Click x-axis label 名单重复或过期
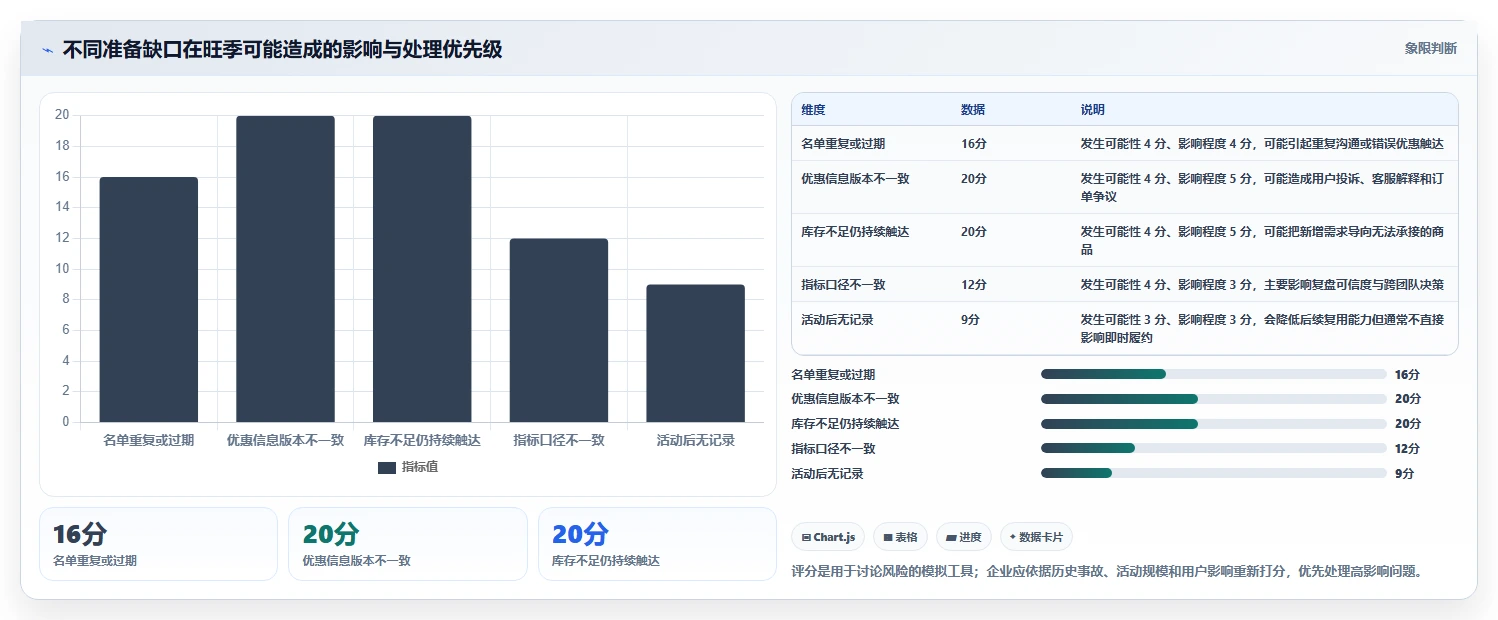The image size is (1498, 620). (149, 440)
